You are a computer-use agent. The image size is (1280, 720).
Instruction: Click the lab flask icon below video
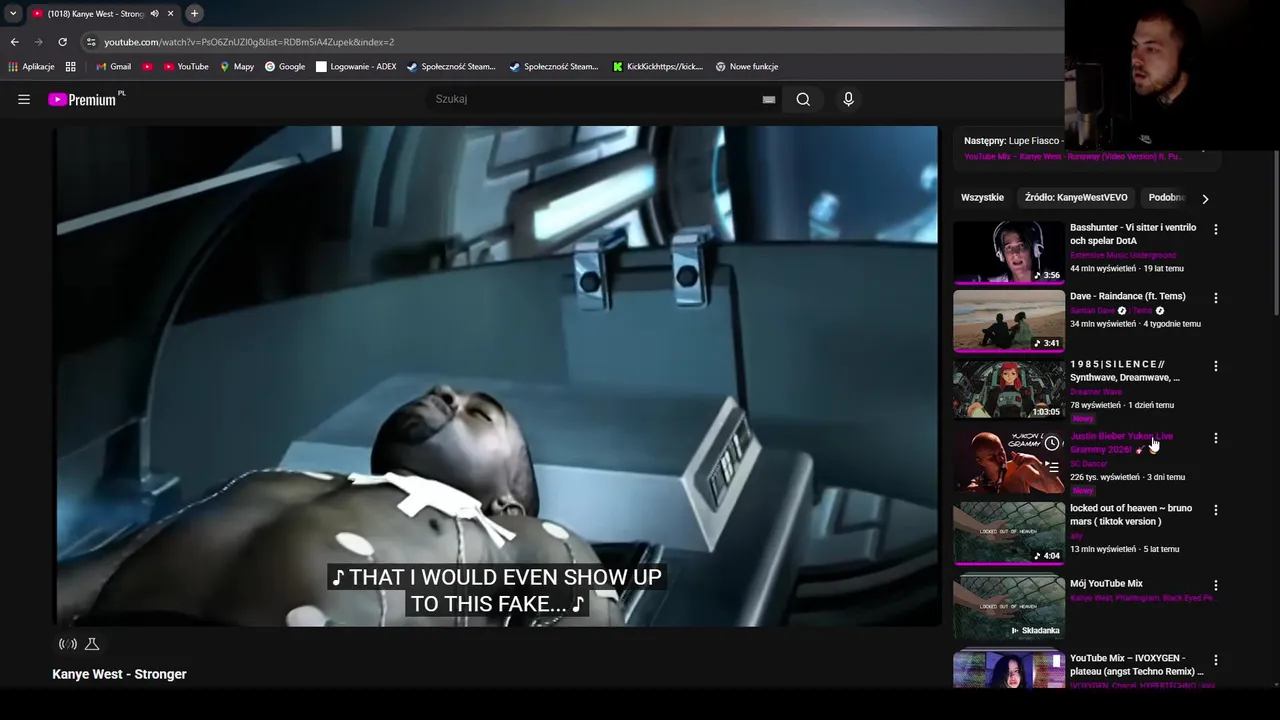click(x=92, y=644)
